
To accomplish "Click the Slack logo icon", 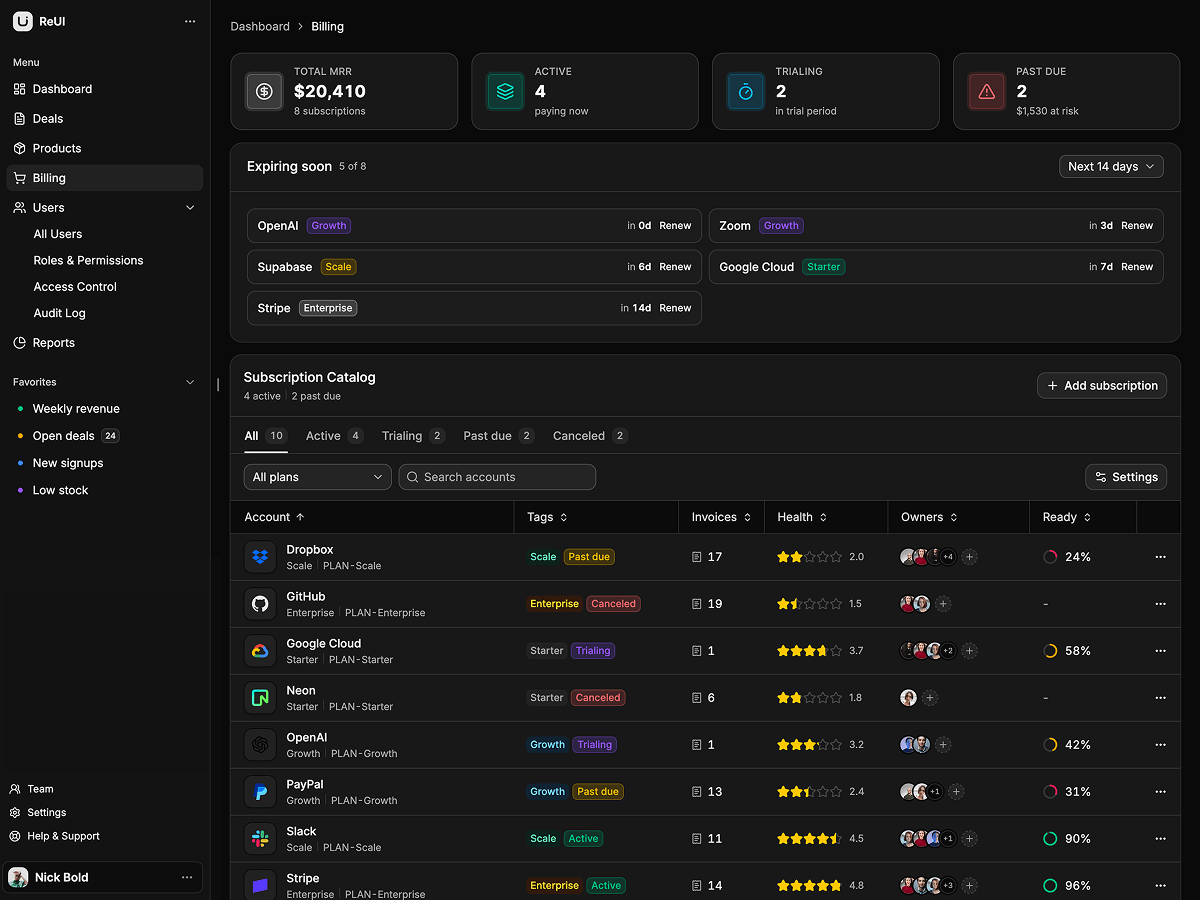I will pos(260,839).
